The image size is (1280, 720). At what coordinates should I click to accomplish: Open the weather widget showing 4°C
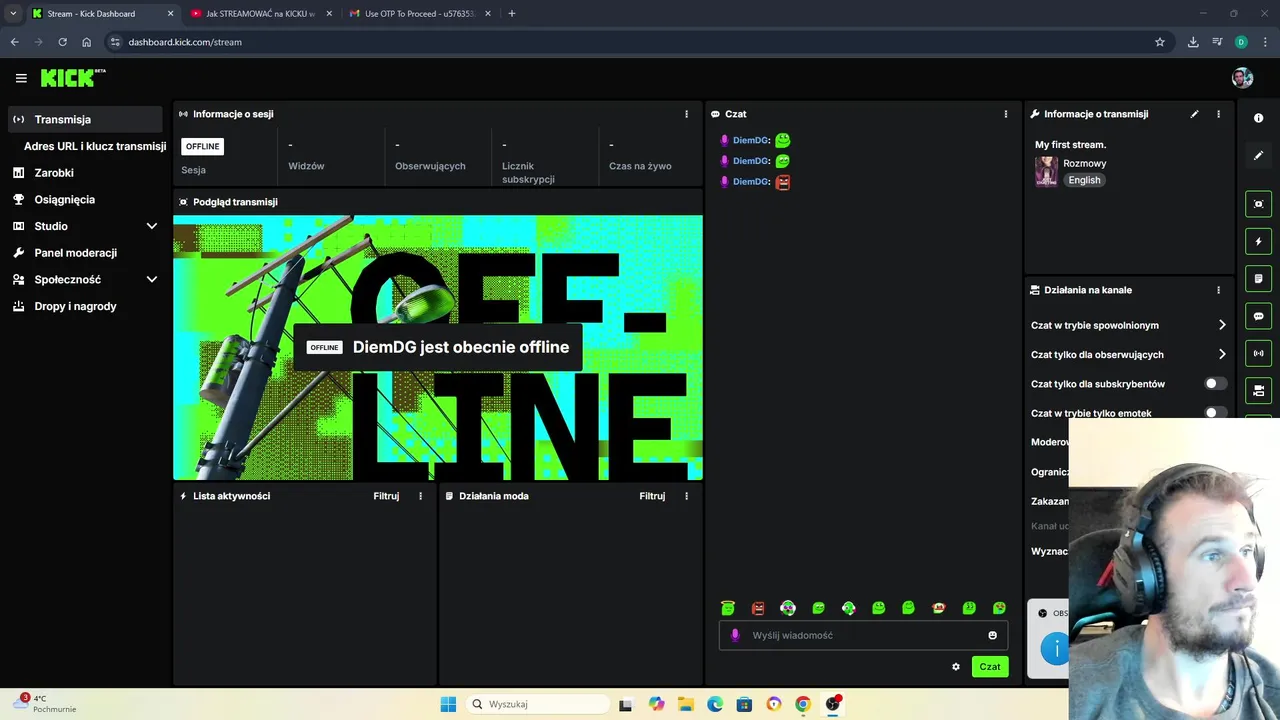tap(45, 704)
